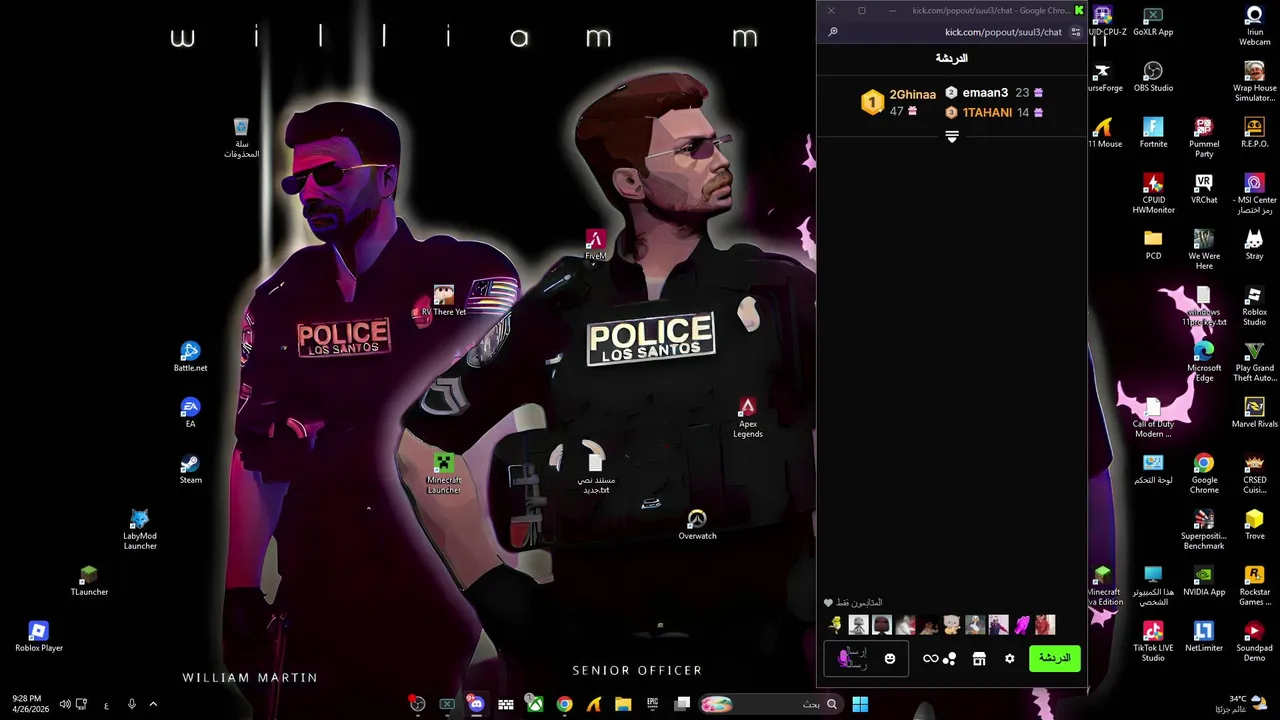Open 1TAHANI's leaderboard entry
This screenshot has width=1280, height=720.
[x=995, y=112]
